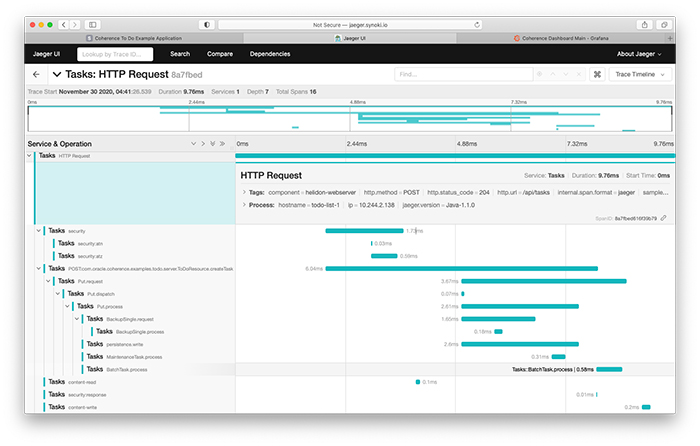Go forward with the Safari forward arrow
700x446 pixels.
[x=75, y=25]
